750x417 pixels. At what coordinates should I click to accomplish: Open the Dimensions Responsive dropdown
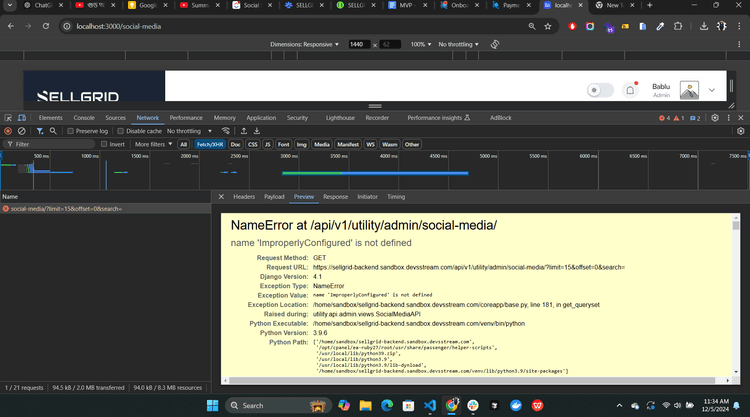[305, 45]
